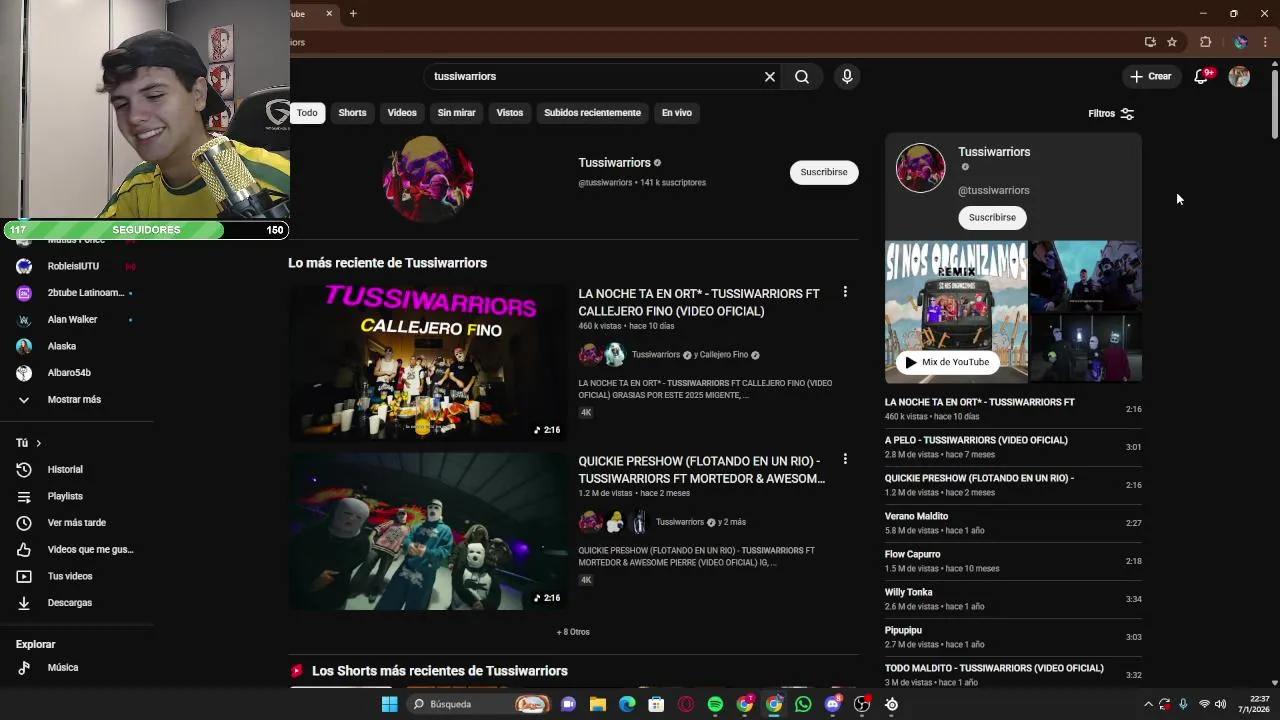Select the Shorts filter chip
The width and height of the screenshot is (1280, 720).
(352, 113)
